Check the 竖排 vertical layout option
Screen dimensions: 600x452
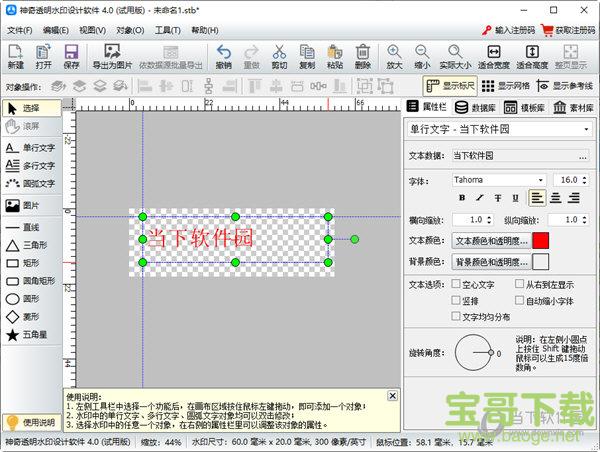457,300
